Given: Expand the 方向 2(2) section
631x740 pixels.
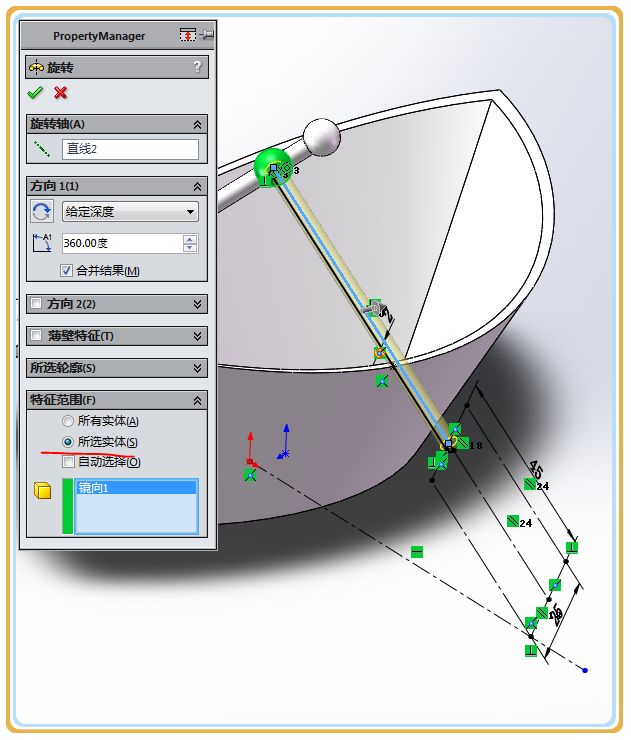Looking at the screenshot, I should click(197, 304).
